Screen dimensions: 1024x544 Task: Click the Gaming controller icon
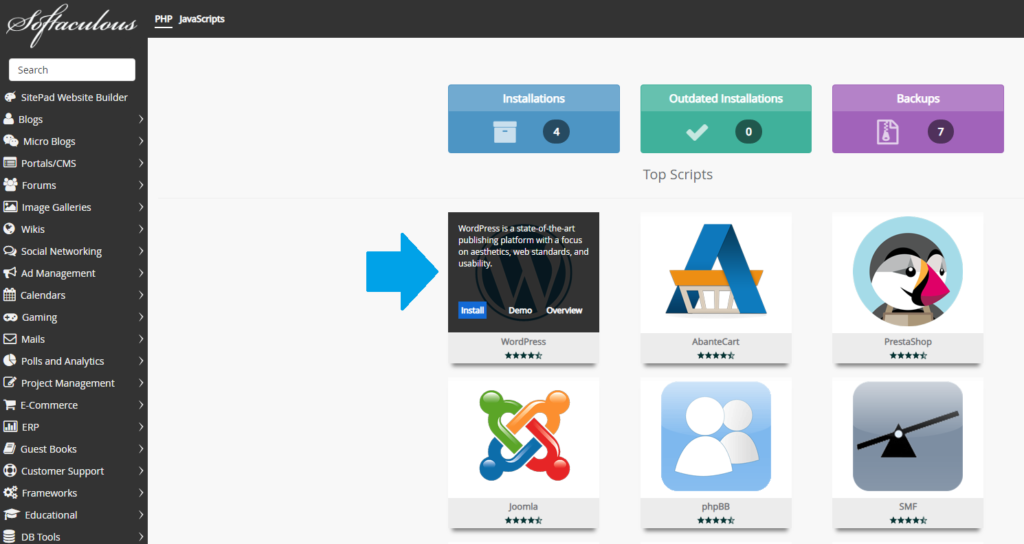[x=10, y=317]
